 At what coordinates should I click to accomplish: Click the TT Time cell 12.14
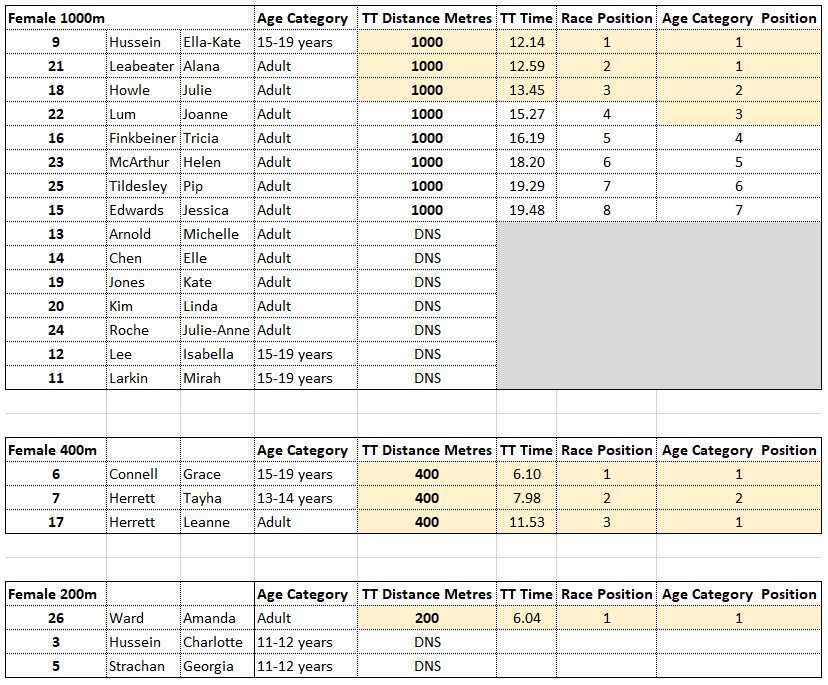tap(526, 42)
